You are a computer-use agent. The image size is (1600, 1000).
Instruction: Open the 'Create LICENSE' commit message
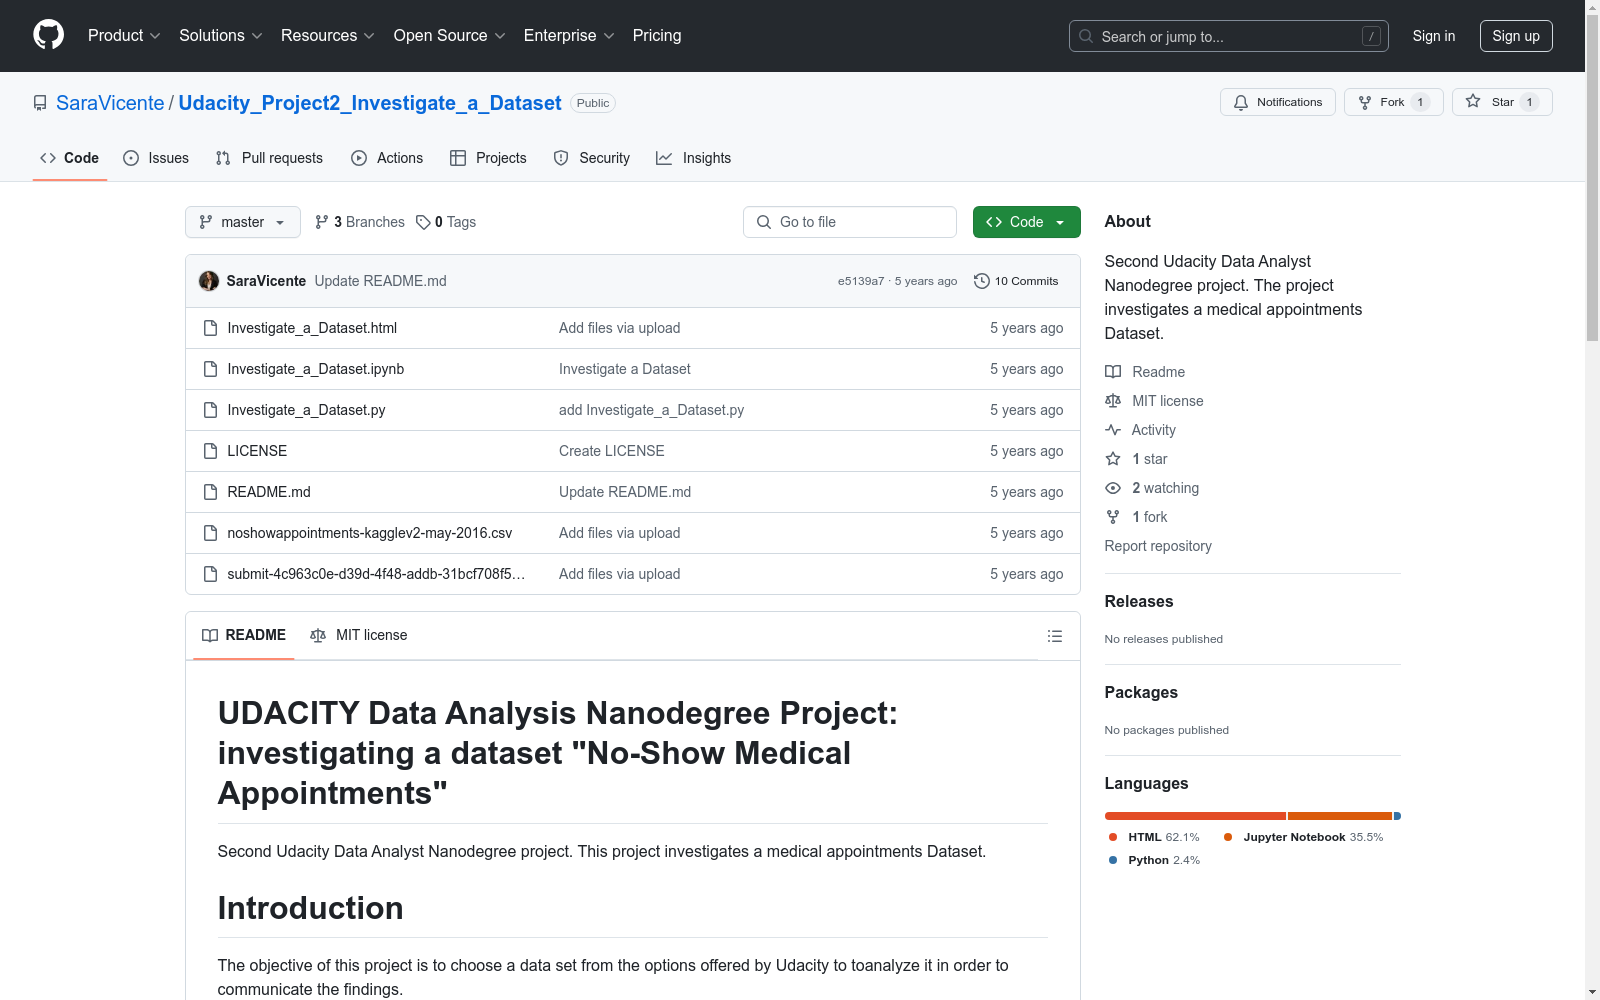pyautogui.click(x=612, y=451)
